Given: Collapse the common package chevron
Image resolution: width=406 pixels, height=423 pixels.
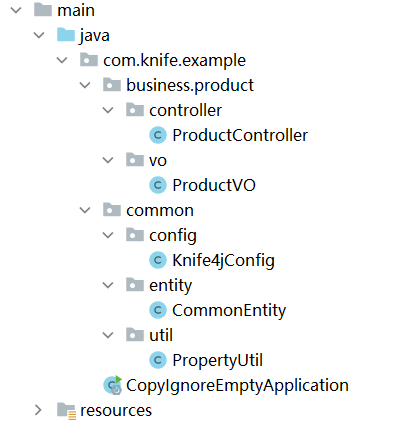Looking at the screenshot, I should pyautogui.click(x=85, y=210).
